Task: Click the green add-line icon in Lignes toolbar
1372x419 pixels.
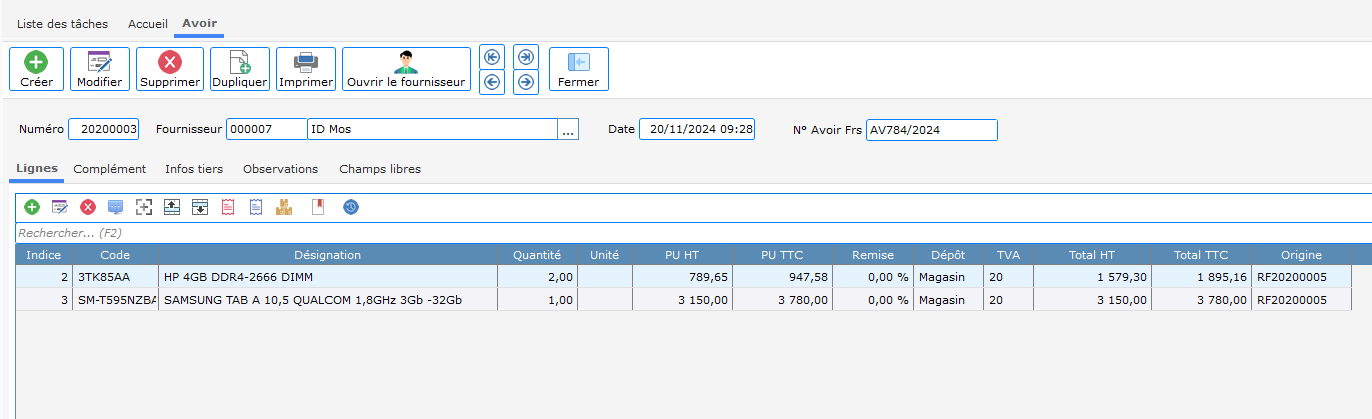Action: pyautogui.click(x=32, y=207)
